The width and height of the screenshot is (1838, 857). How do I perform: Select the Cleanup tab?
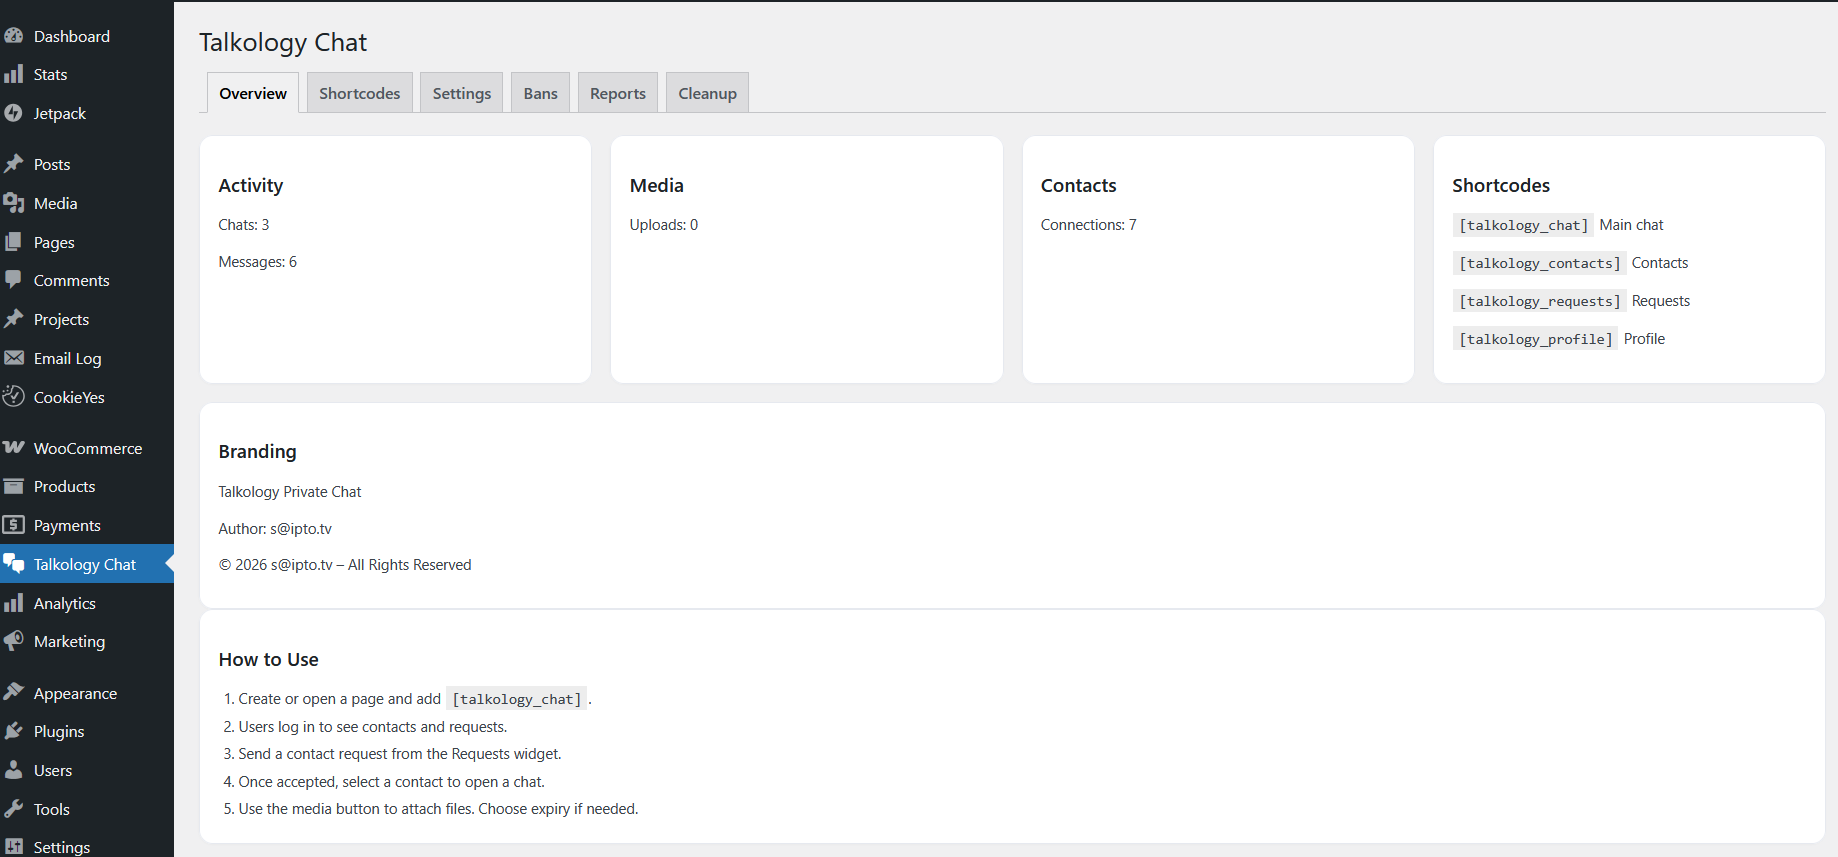[707, 93]
